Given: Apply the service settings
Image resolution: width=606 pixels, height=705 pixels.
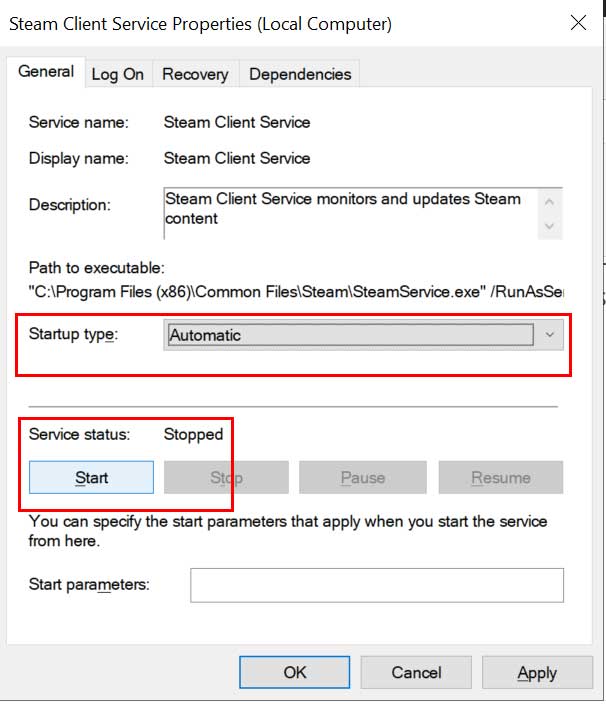Looking at the screenshot, I should click(537, 672).
